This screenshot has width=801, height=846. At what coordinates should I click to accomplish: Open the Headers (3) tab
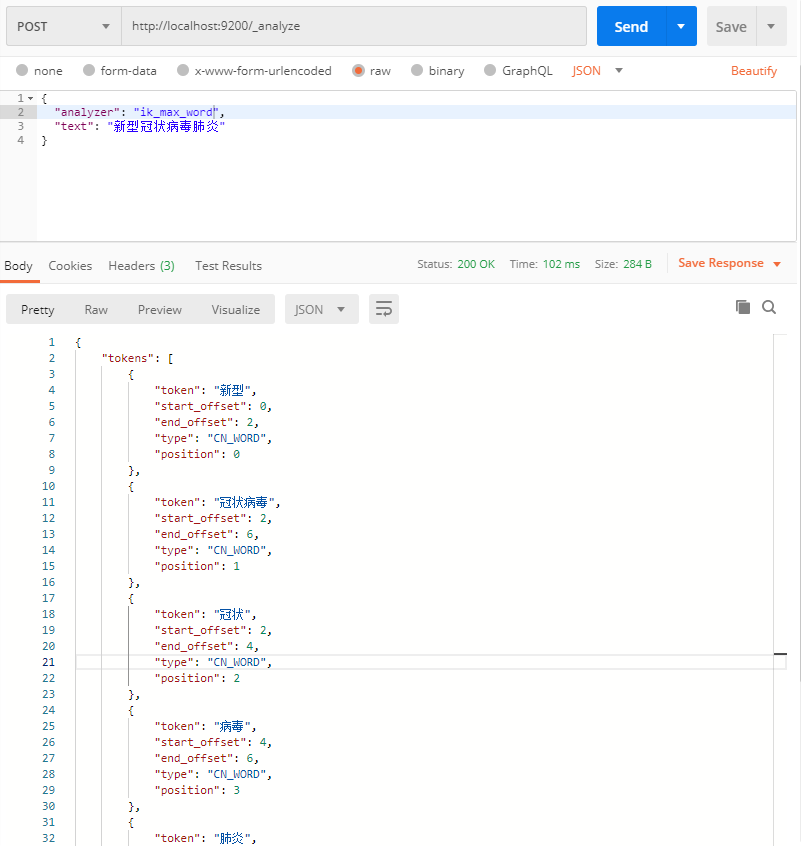pos(141,265)
